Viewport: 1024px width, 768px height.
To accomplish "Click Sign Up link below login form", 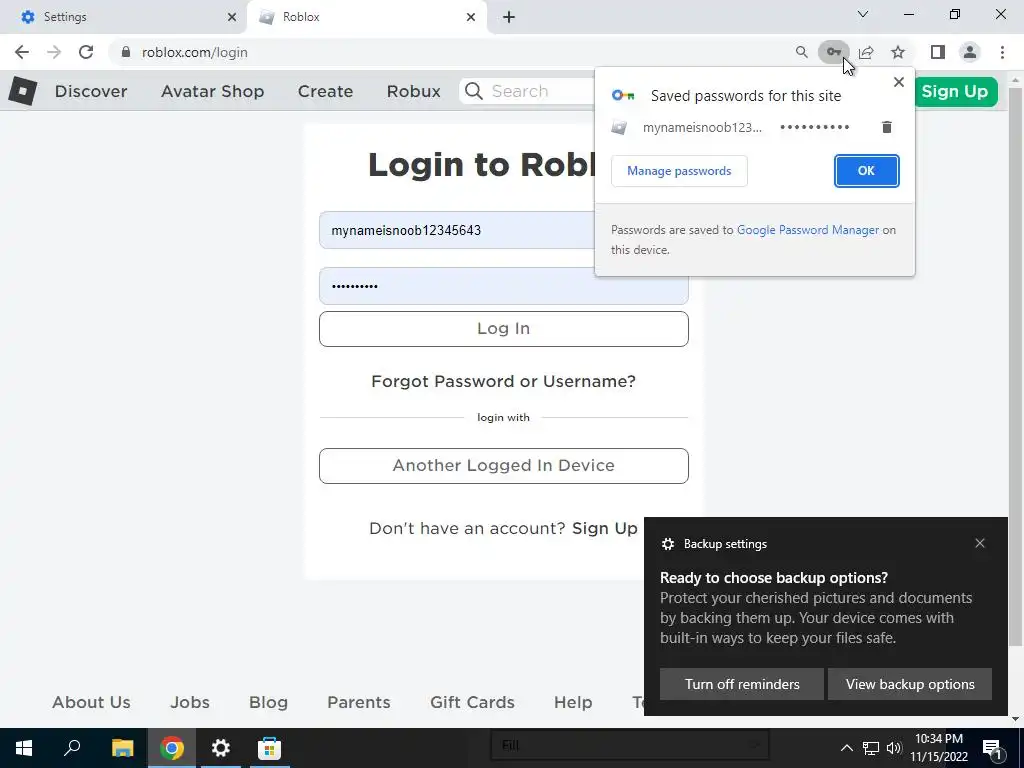I will (605, 528).
